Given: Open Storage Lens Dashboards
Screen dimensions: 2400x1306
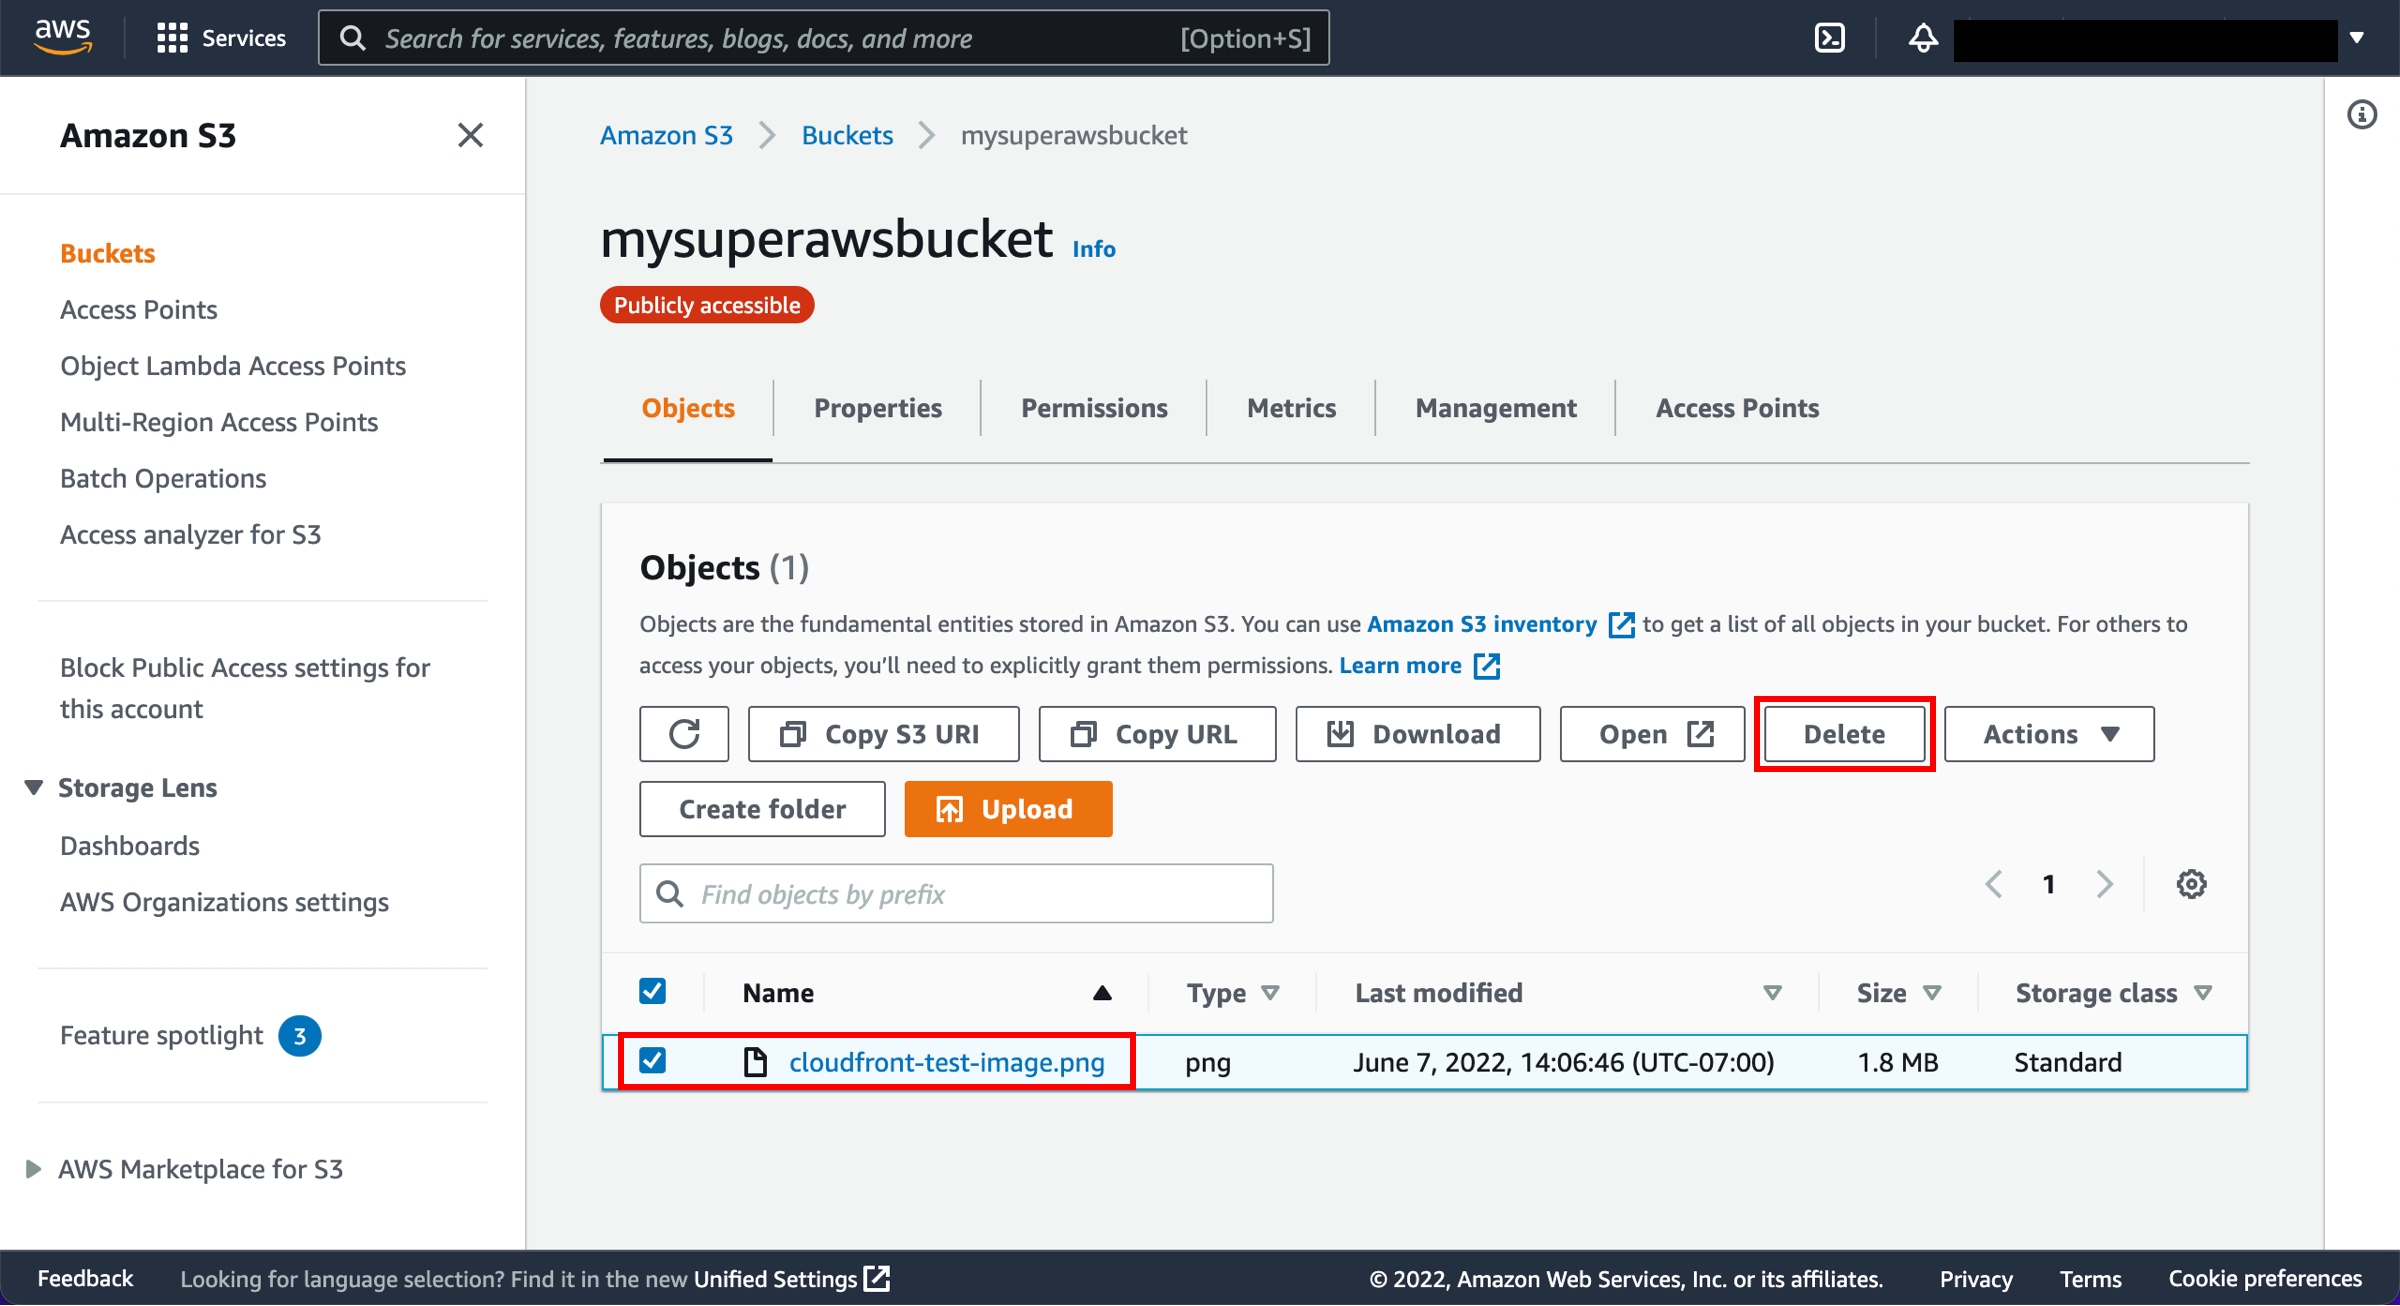Looking at the screenshot, I should [130, 846].
